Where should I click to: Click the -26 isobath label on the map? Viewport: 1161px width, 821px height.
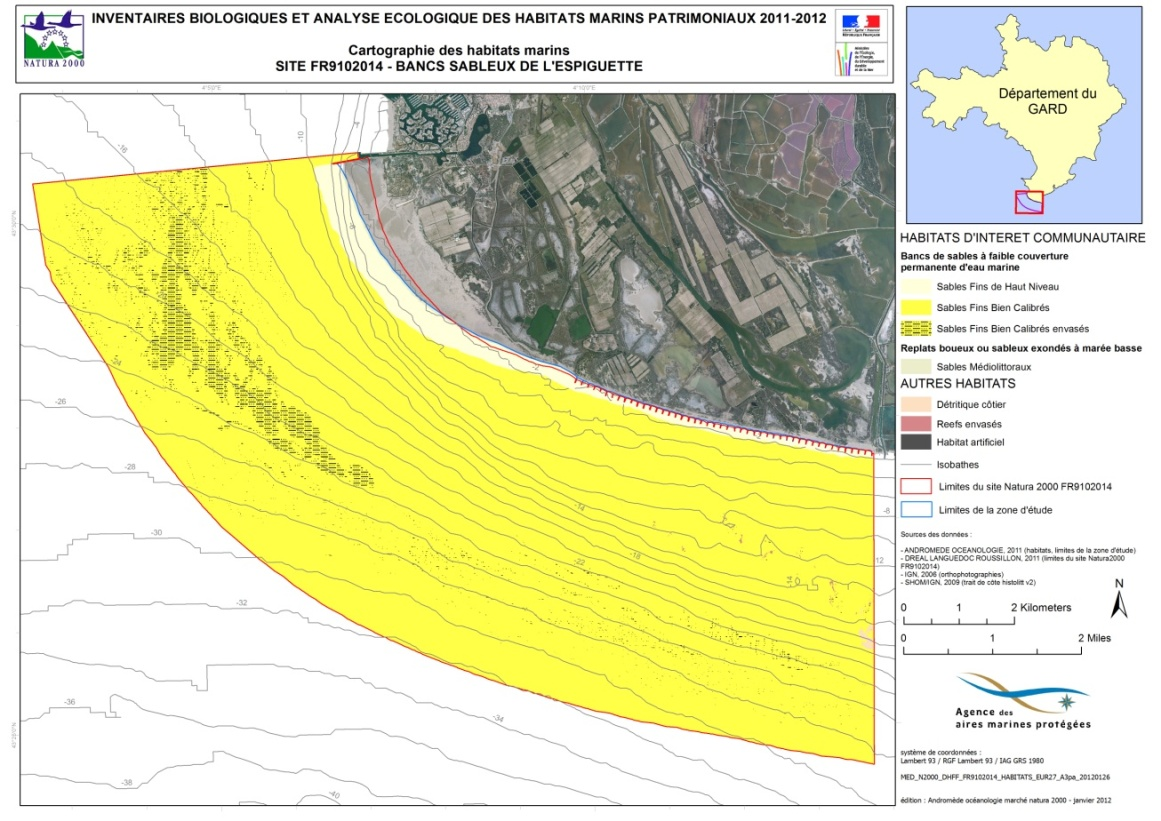pyautogui.click(x=61, y=401)
